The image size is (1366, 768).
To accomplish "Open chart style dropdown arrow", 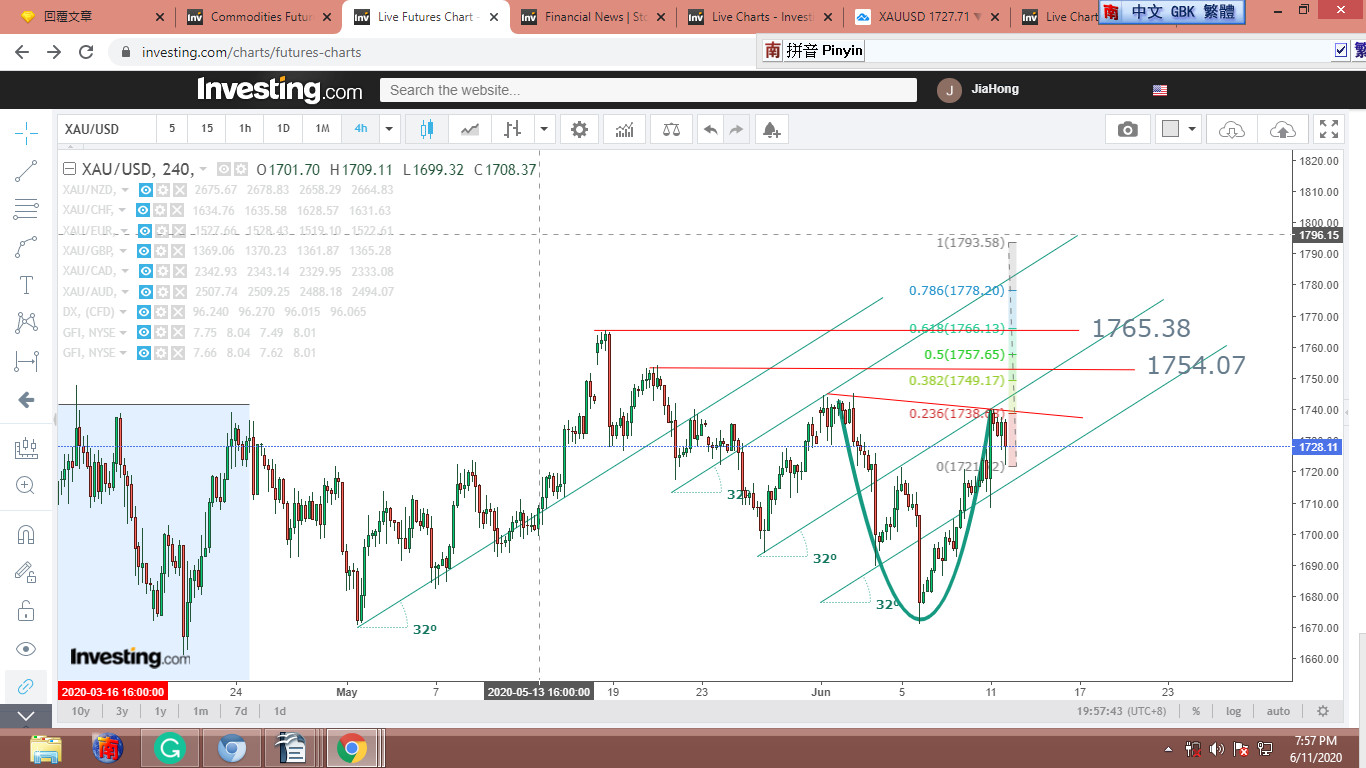I will tap(544, 129).
